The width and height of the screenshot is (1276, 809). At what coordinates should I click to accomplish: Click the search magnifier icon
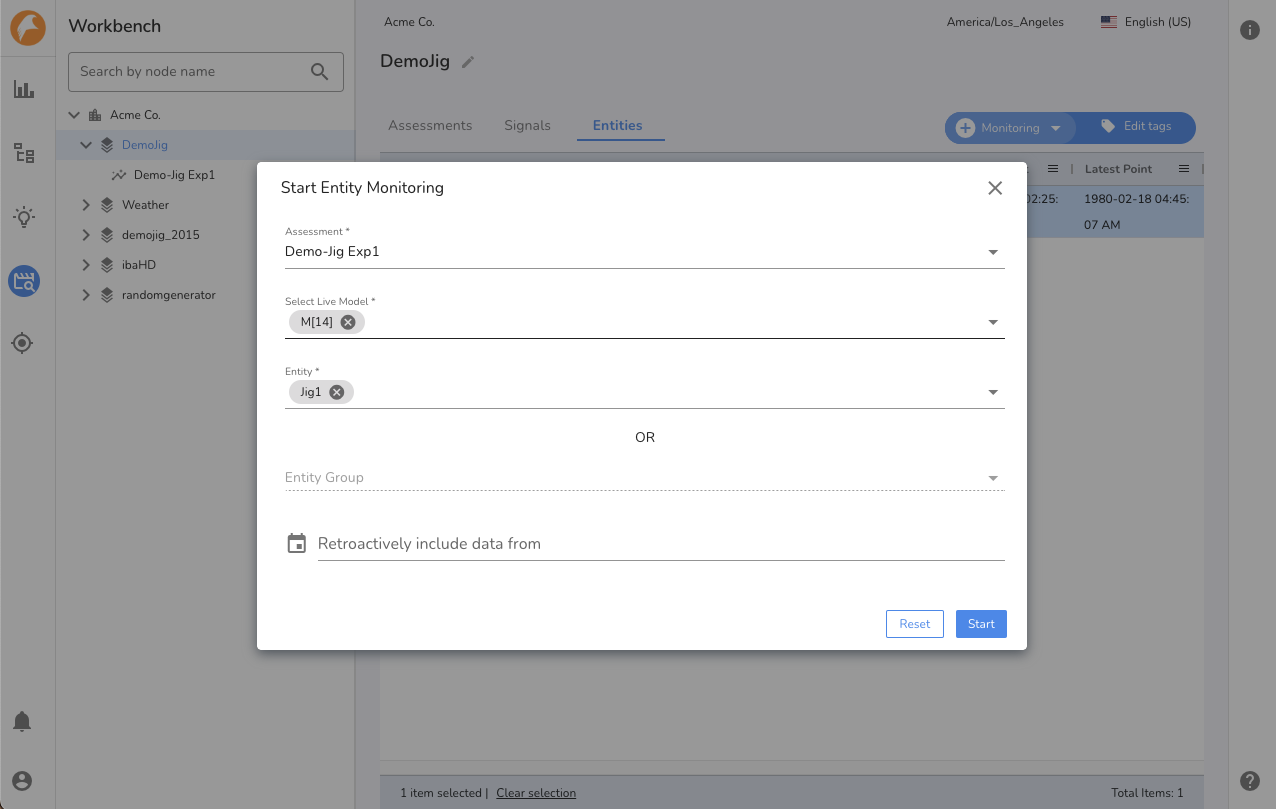click(x=320, y=71)
